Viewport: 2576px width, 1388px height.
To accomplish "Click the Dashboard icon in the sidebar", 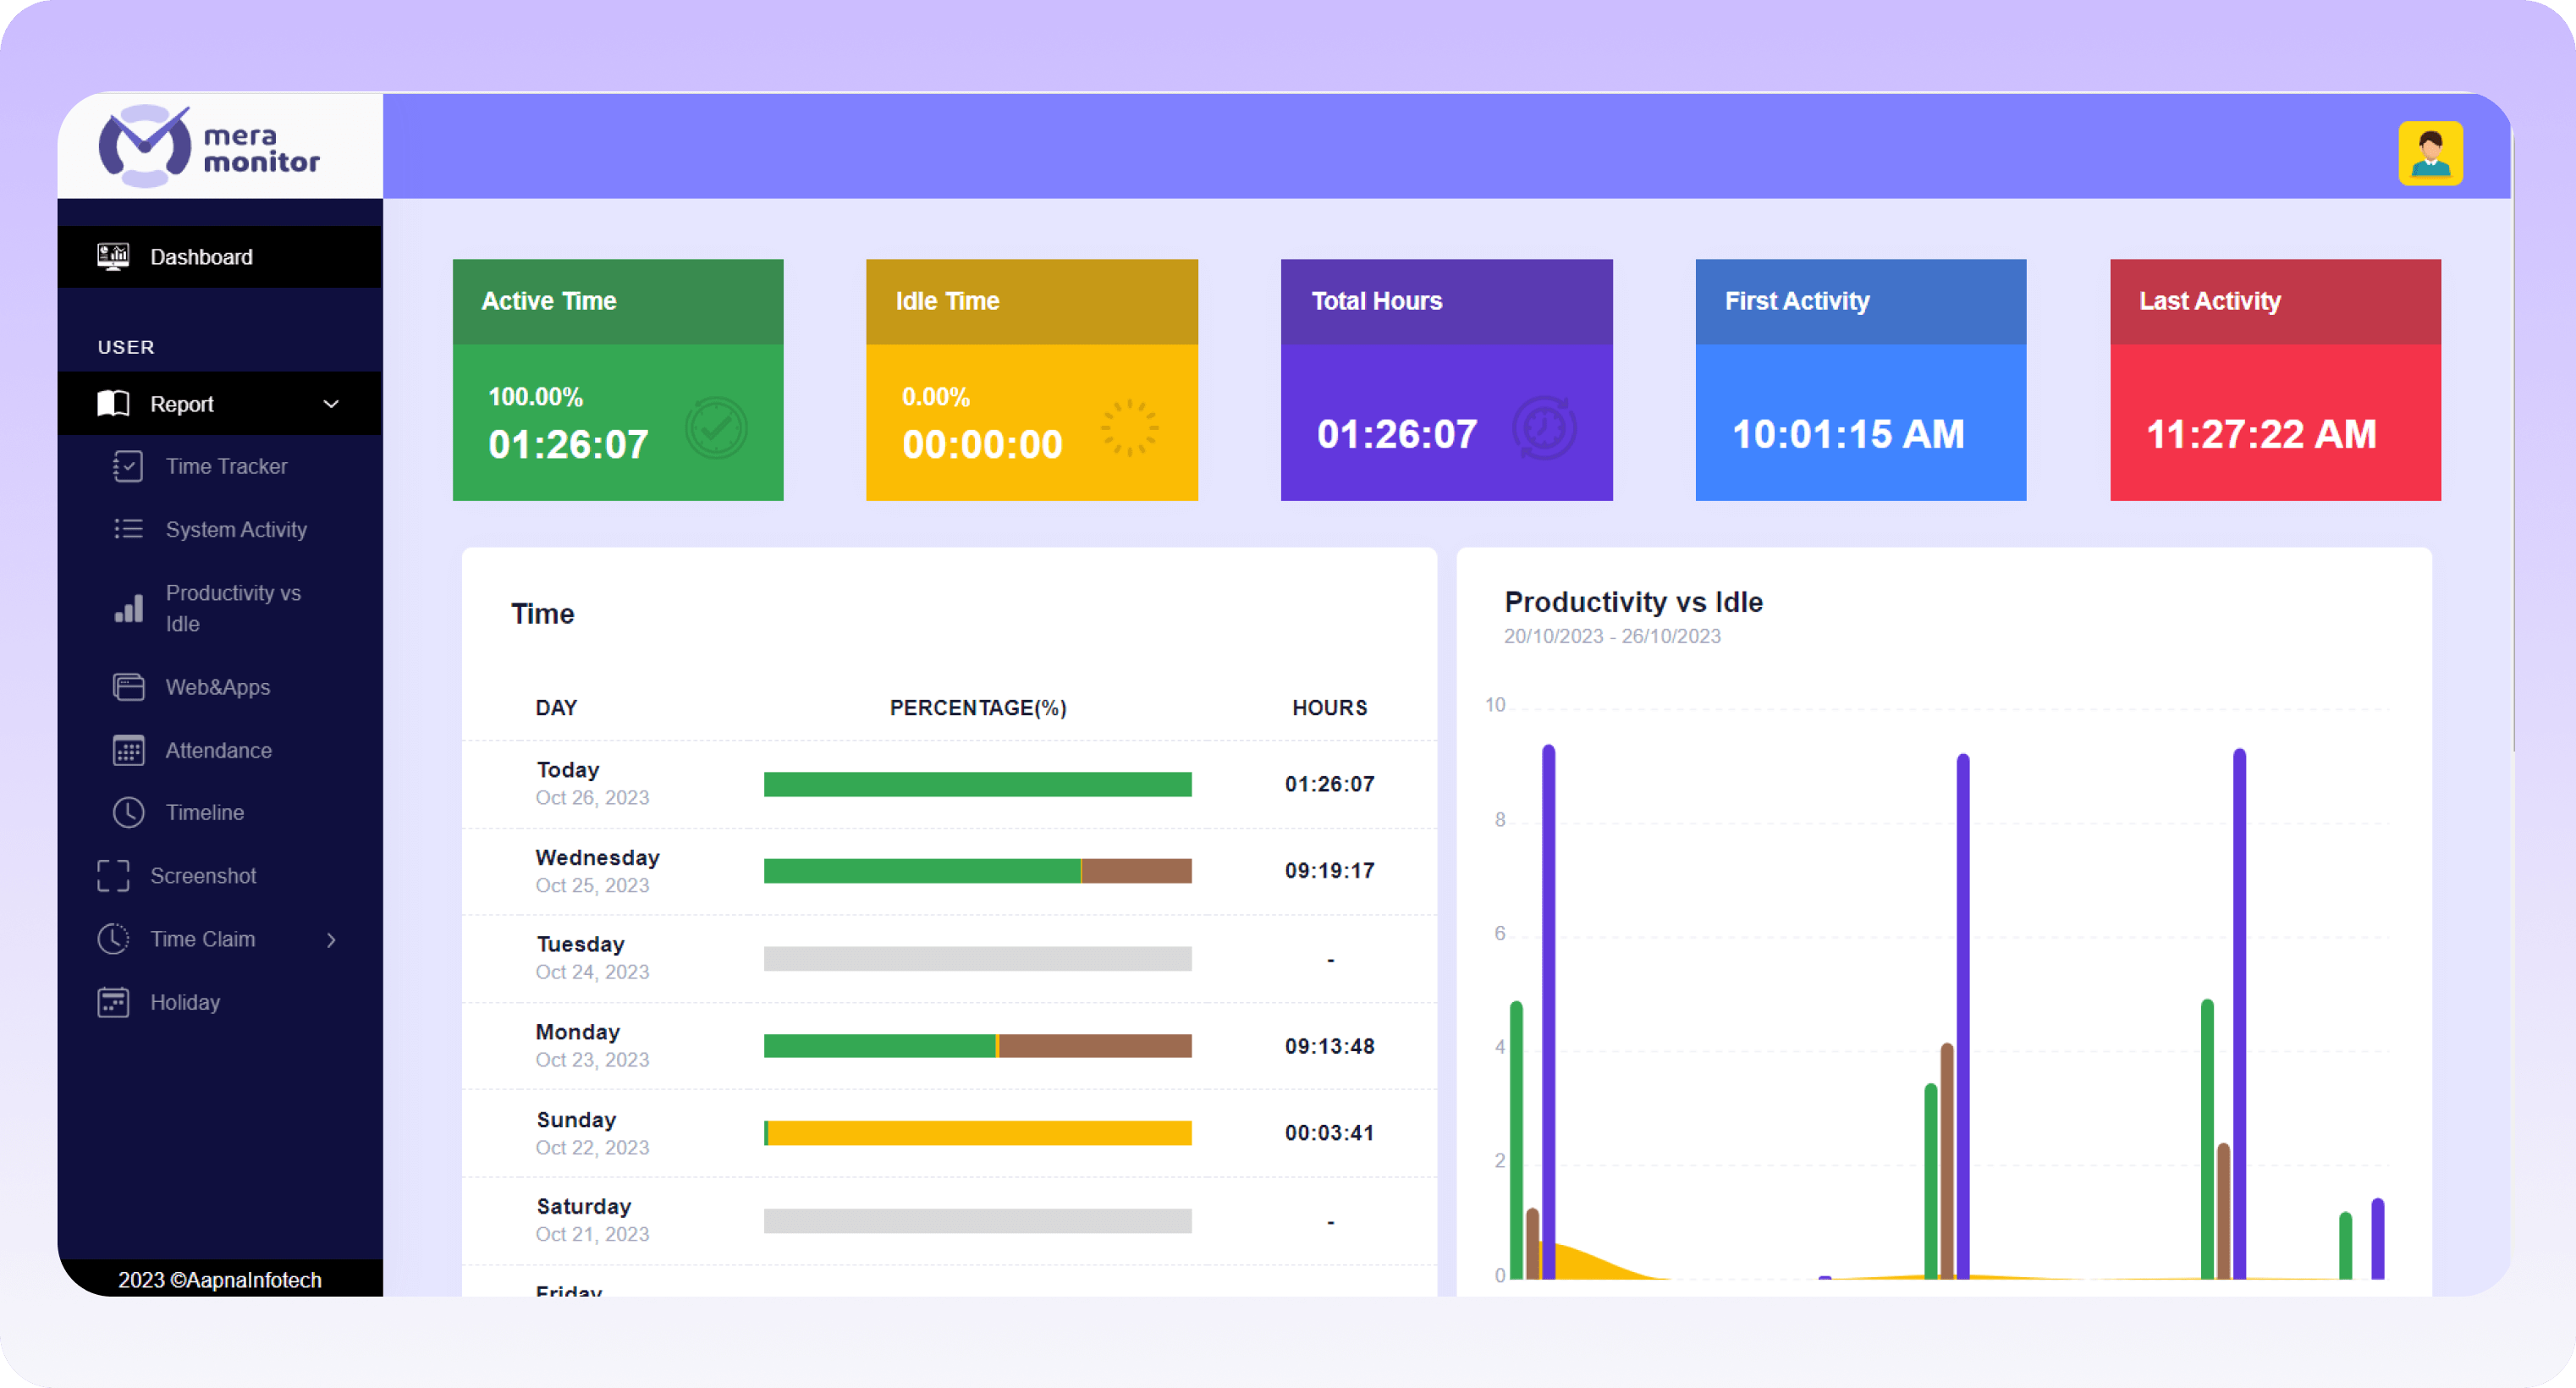I will click(x=113, y=256).
